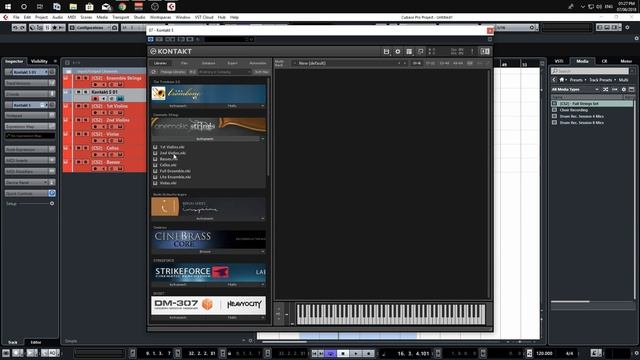Switch to the VSTi tab in right zone

tap(558, 61)
